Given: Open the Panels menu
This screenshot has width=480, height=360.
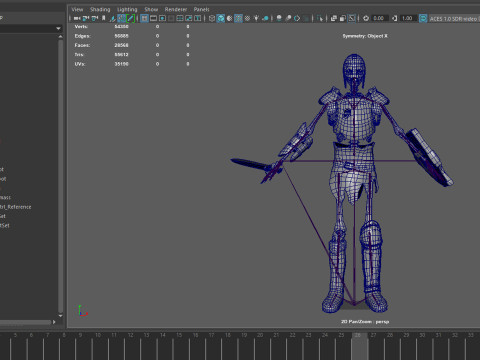Looking at the screenshot, I should pos(201,9).
